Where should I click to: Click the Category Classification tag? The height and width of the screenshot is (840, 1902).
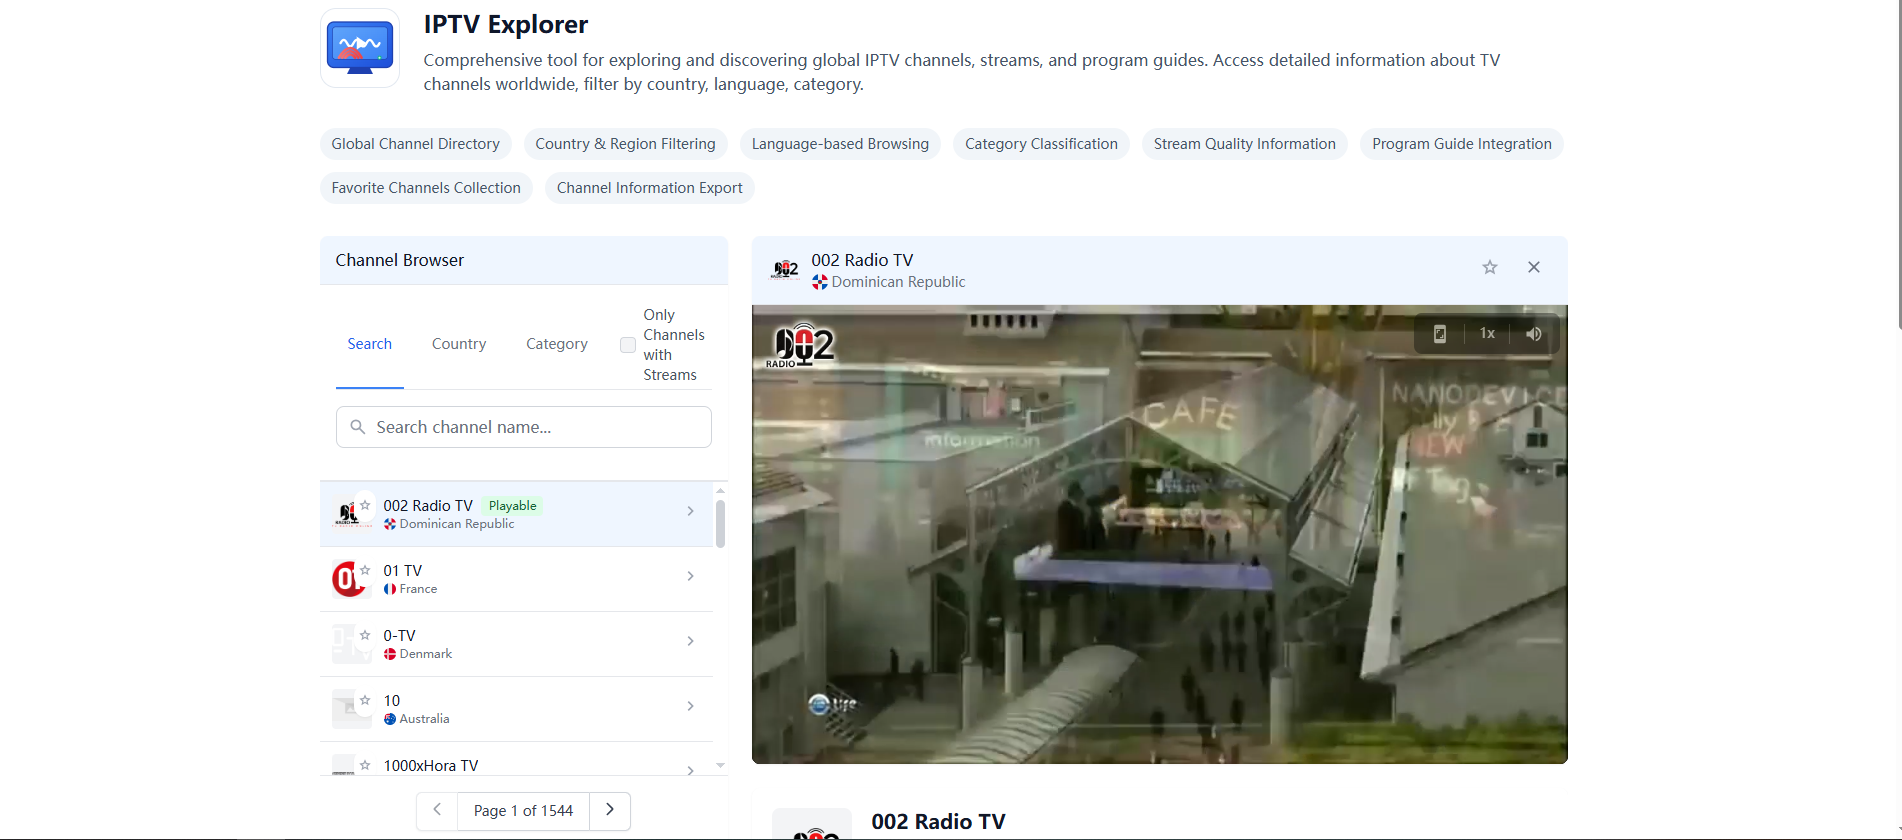point(1041,144)
